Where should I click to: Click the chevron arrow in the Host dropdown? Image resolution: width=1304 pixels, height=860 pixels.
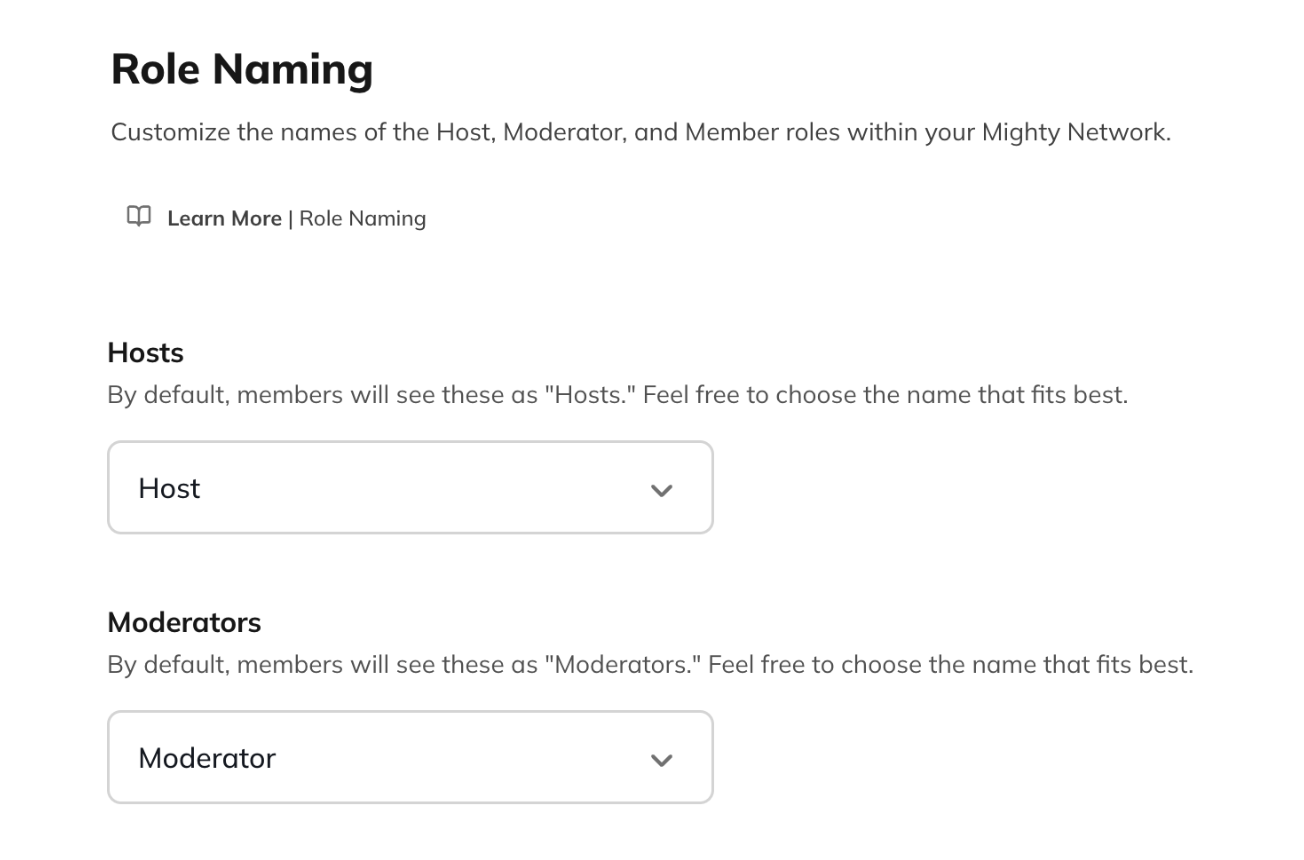tap(661, 490)
